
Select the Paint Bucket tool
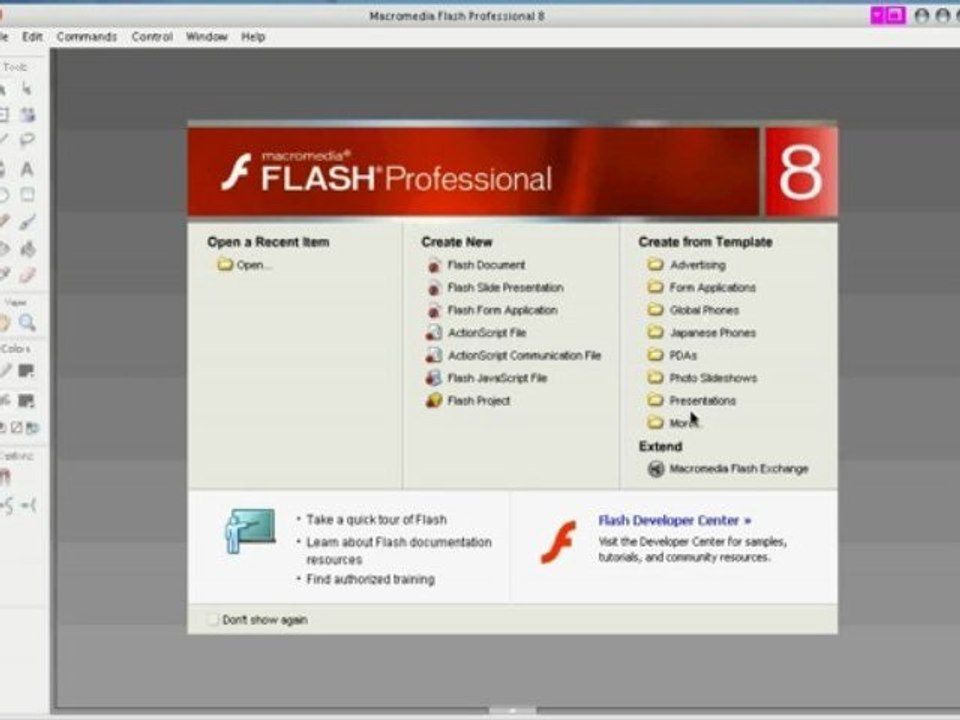[x=27, y=249]
